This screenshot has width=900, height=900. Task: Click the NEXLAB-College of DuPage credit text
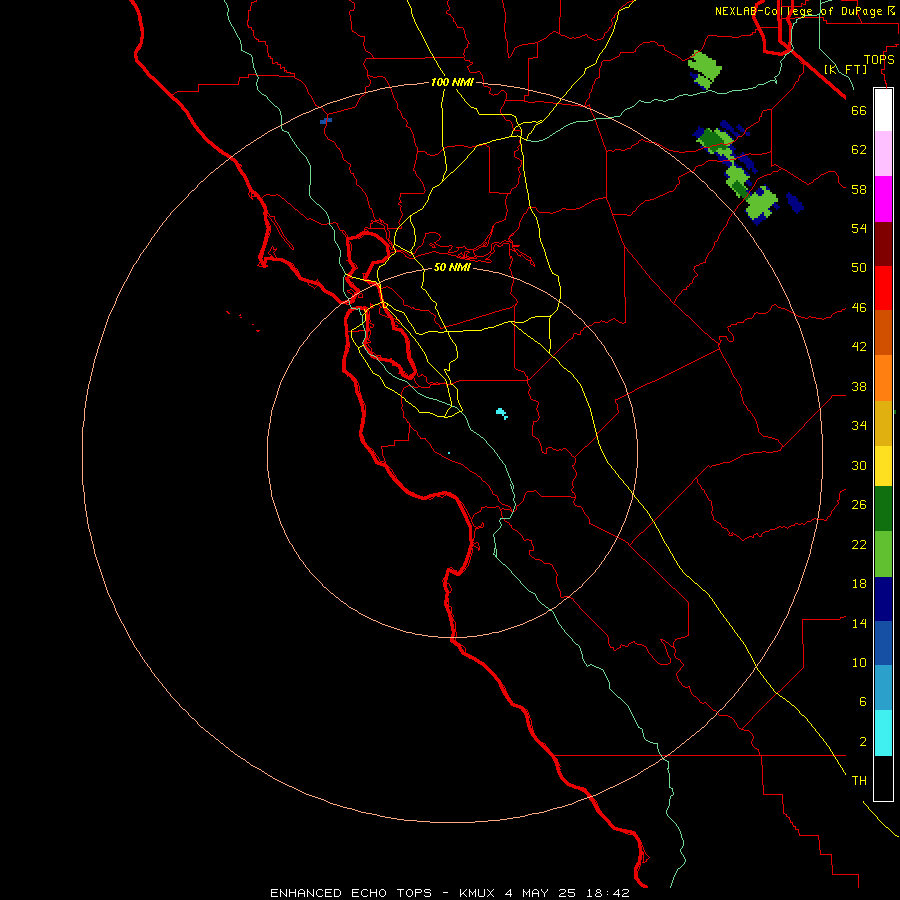(x=804, y=11)
